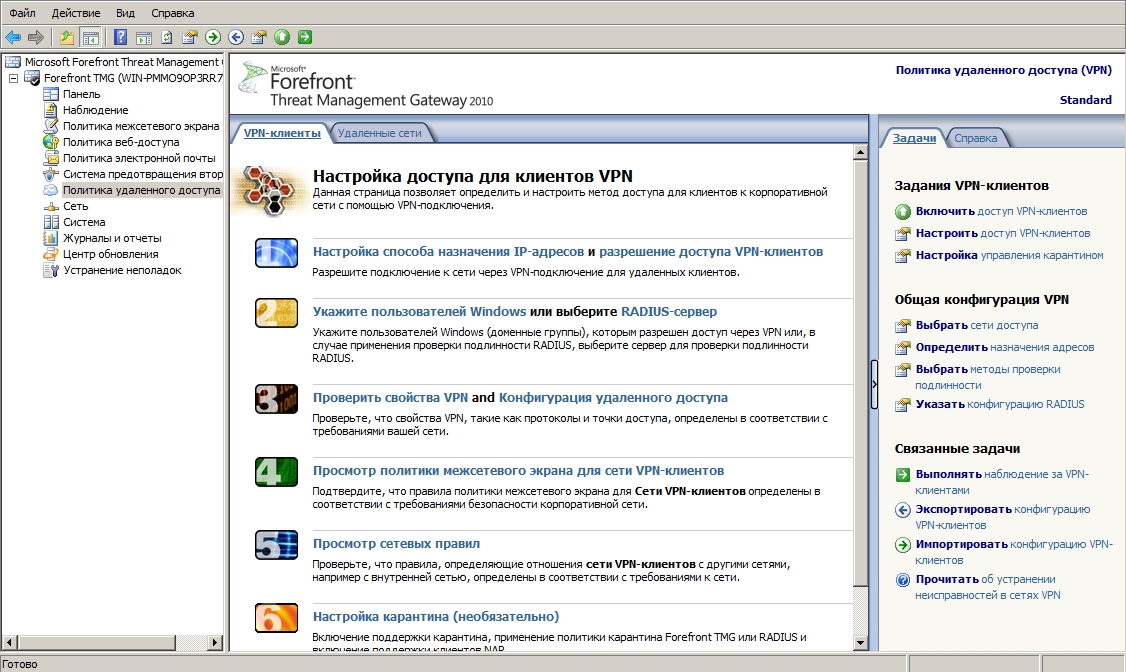
Task: Open Help via the blue question mark icon
Action: tap(121, 37)
